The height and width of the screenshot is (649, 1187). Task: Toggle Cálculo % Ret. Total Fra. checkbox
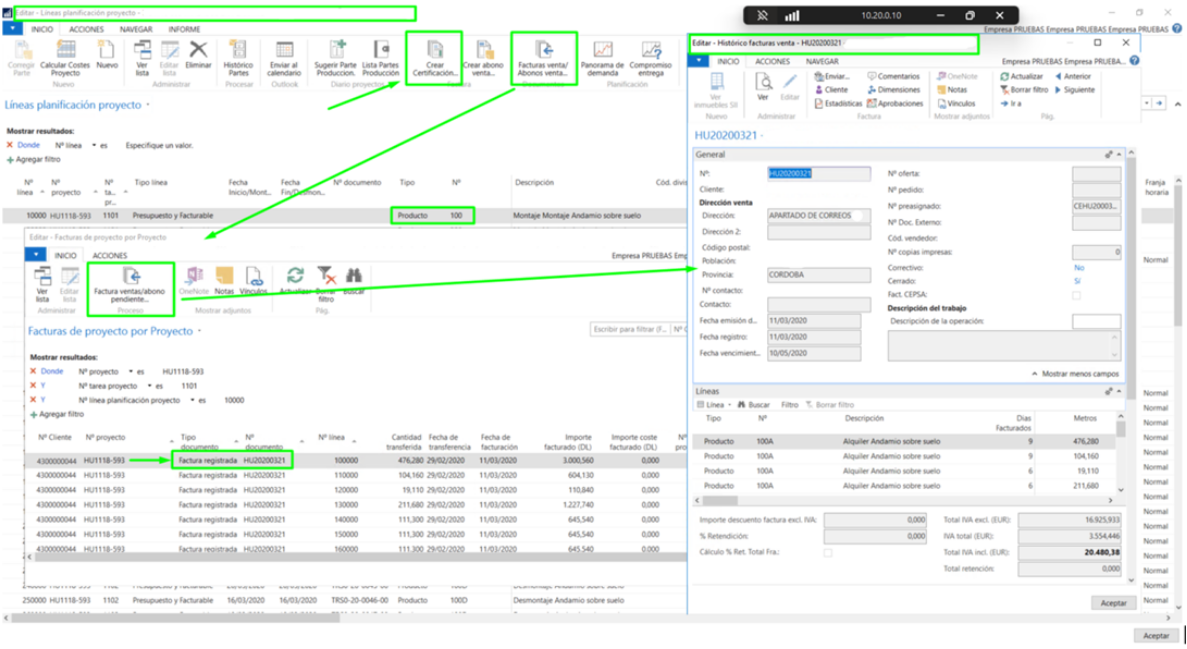[826, 553]
